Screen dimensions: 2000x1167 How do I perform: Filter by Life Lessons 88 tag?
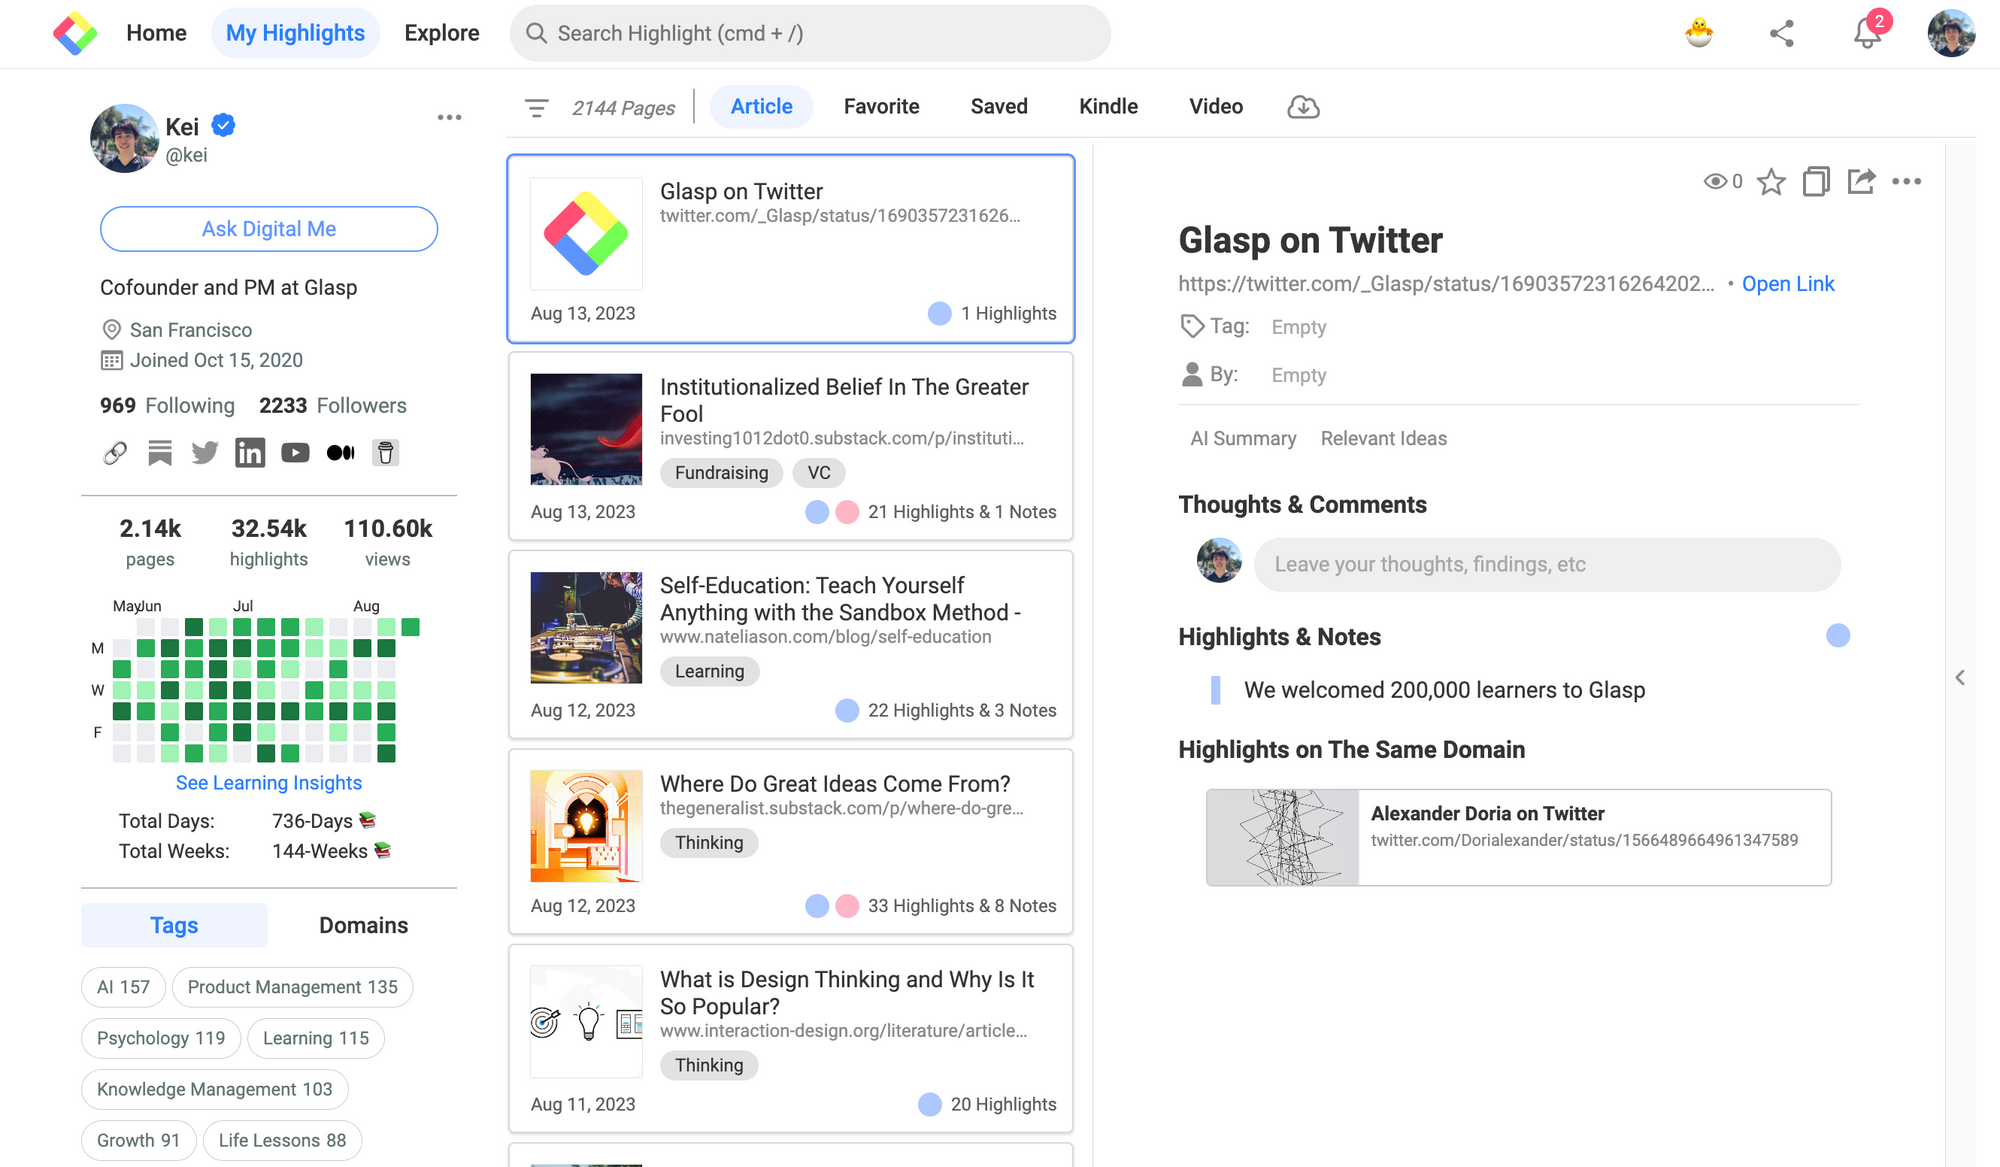(x=282, y=1140)
